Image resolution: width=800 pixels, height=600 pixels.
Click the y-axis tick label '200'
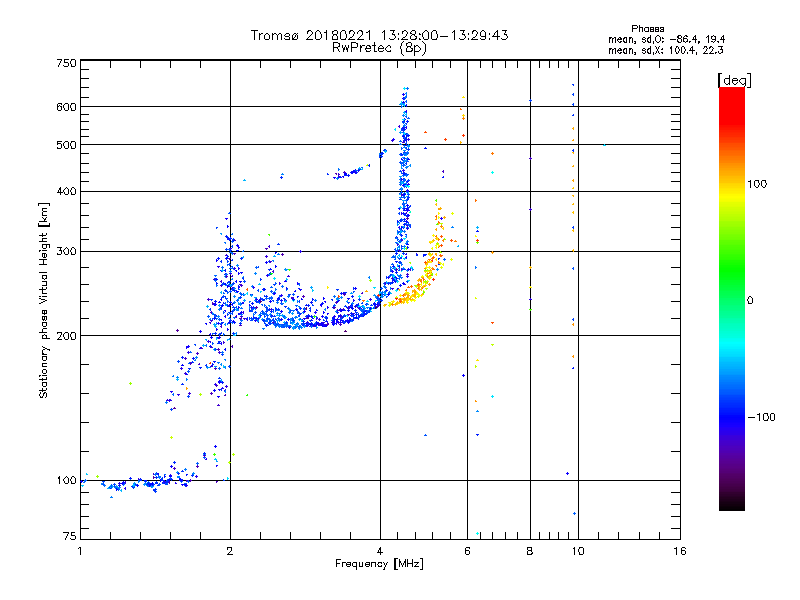66,336
